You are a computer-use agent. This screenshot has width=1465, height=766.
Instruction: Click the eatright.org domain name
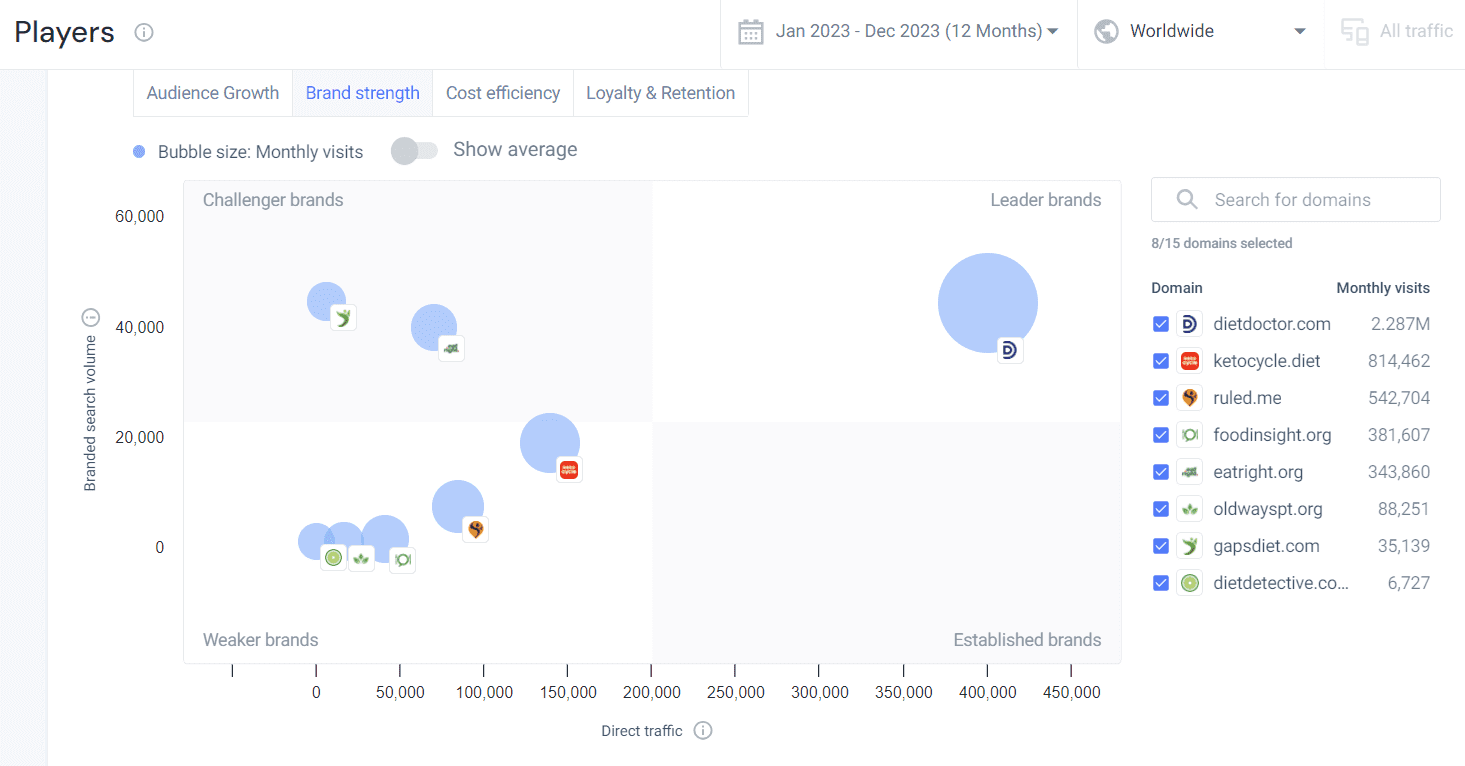tap(1258, 472)
